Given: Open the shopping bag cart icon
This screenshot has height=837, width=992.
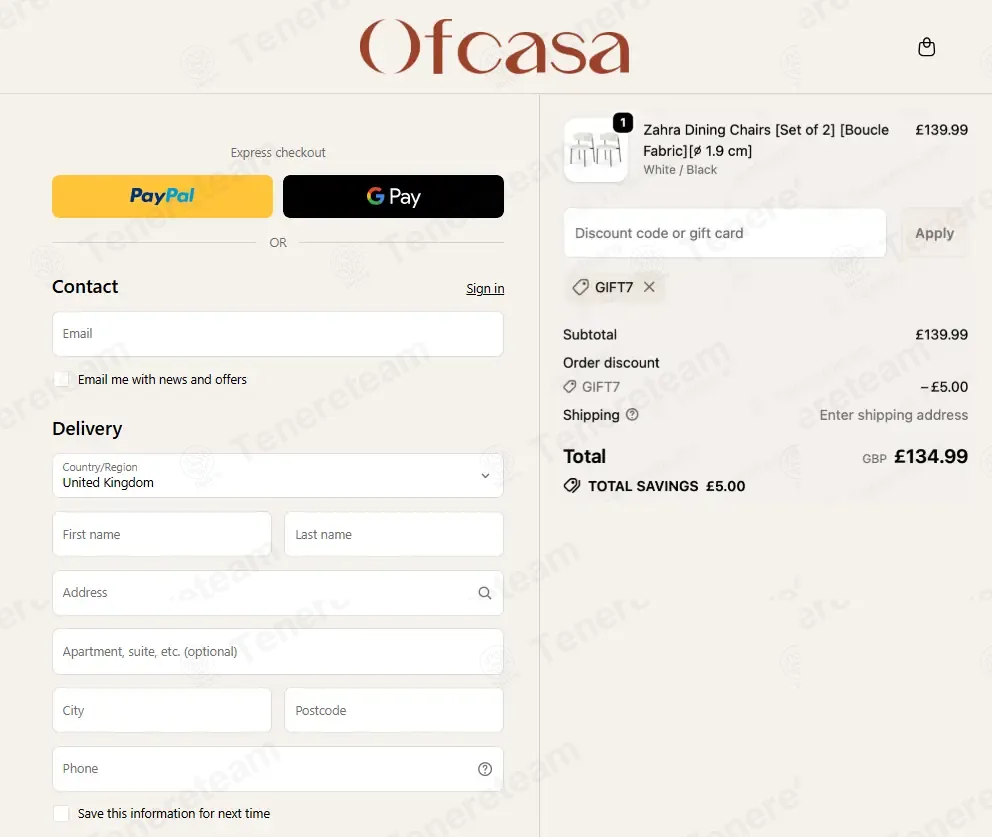Looking at the screenshot, I should (x=926, y=47).
